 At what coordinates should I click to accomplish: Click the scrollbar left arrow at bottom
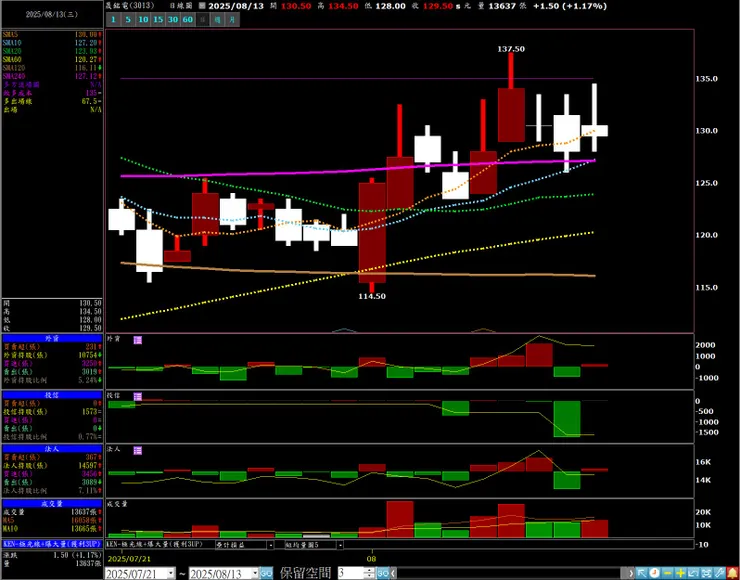(x=394, y=573)
